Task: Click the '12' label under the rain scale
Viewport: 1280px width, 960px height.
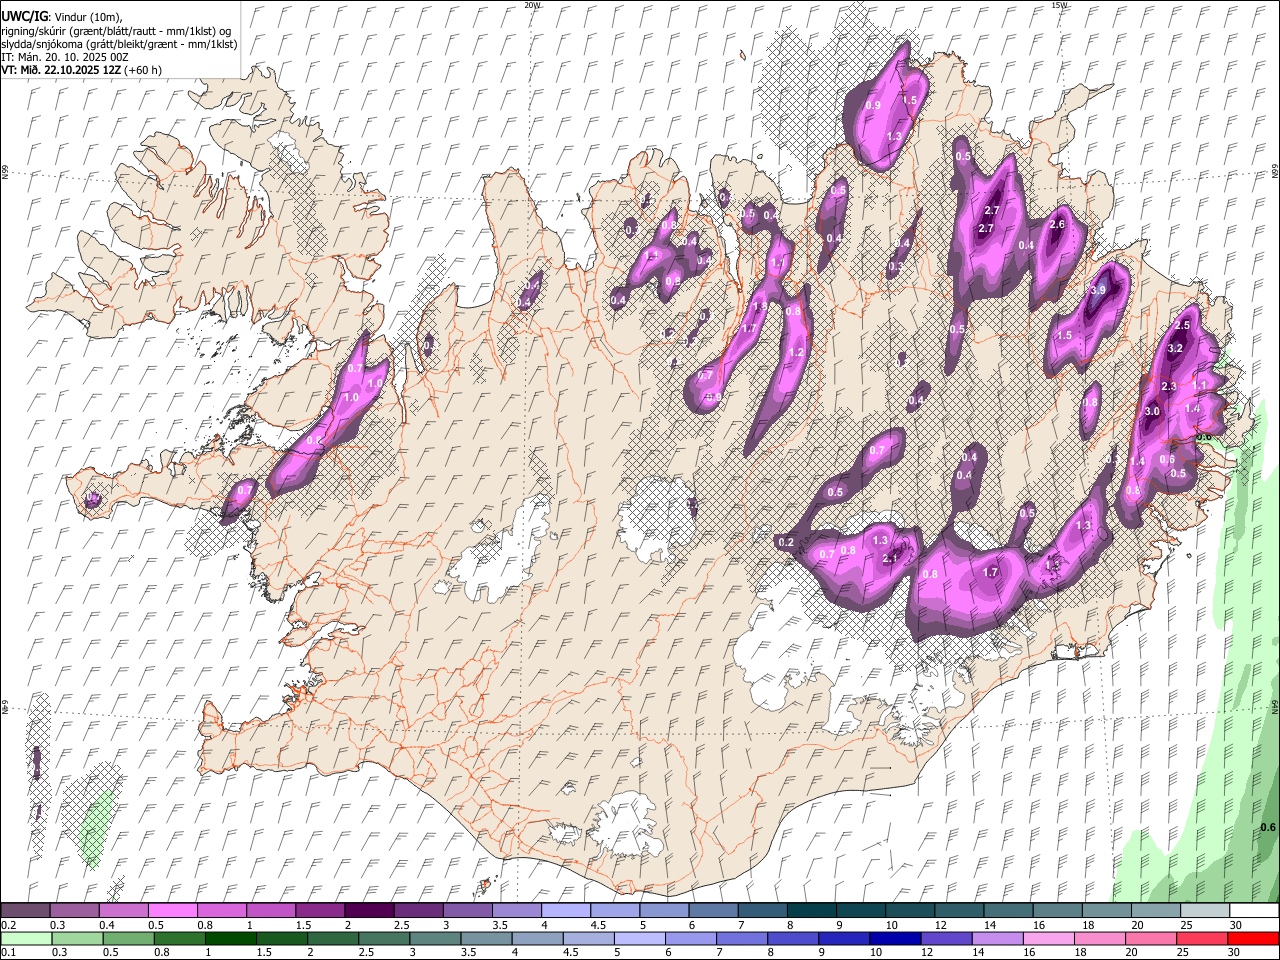Action: click(x=928, y=953)
